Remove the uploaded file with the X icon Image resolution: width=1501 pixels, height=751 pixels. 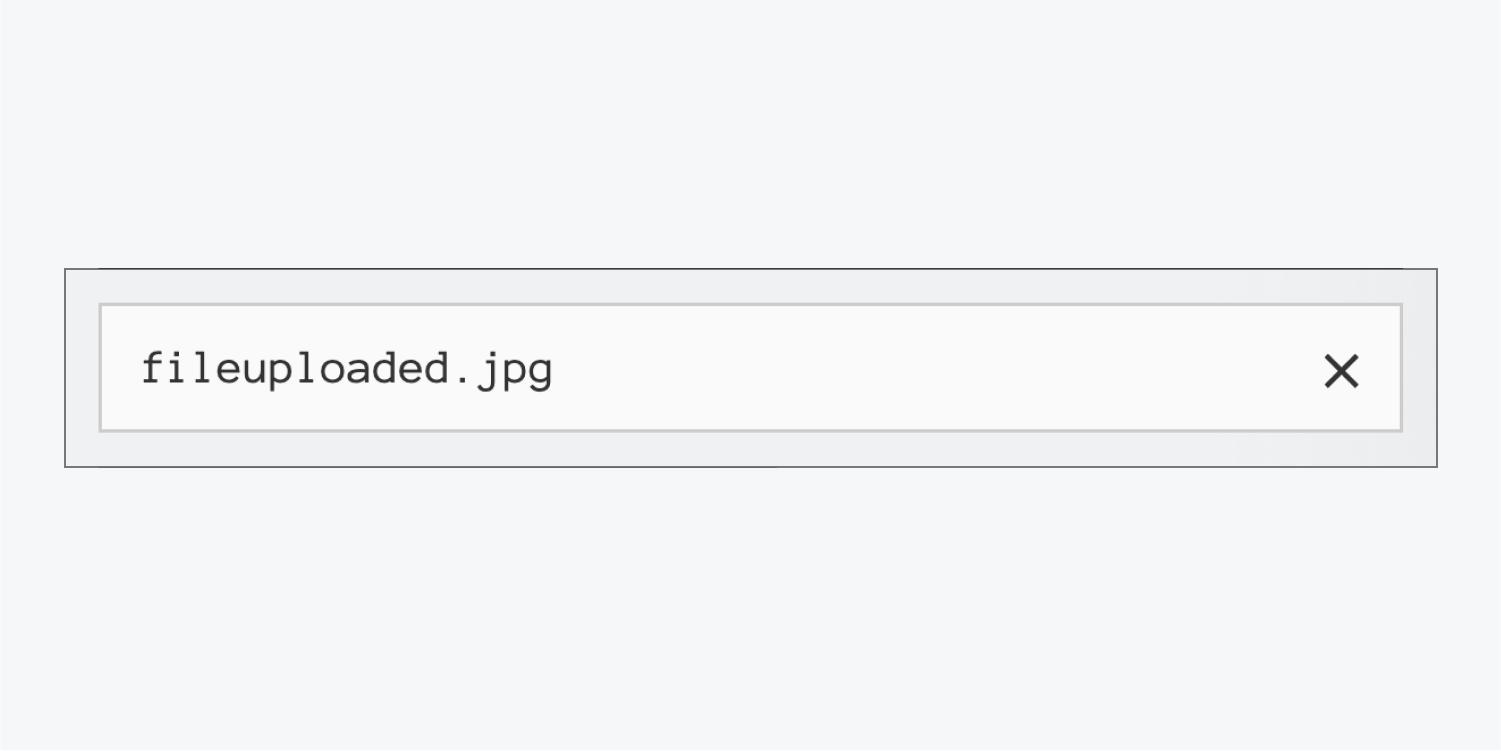1341,371
